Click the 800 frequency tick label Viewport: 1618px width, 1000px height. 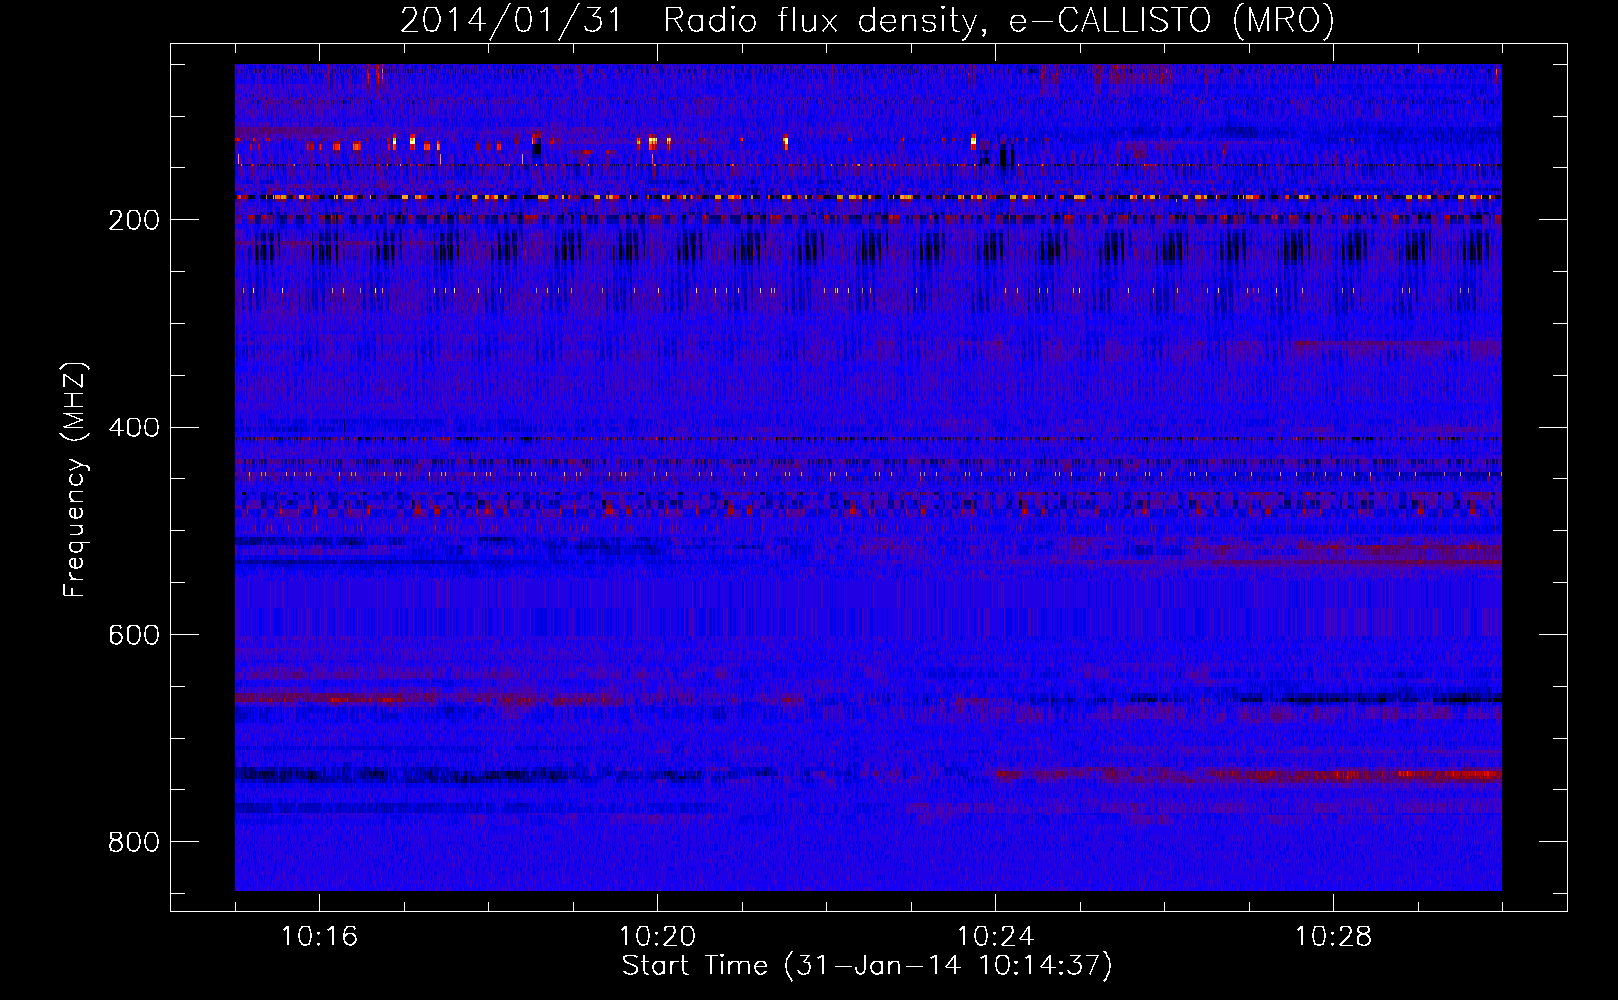[134, 842]
